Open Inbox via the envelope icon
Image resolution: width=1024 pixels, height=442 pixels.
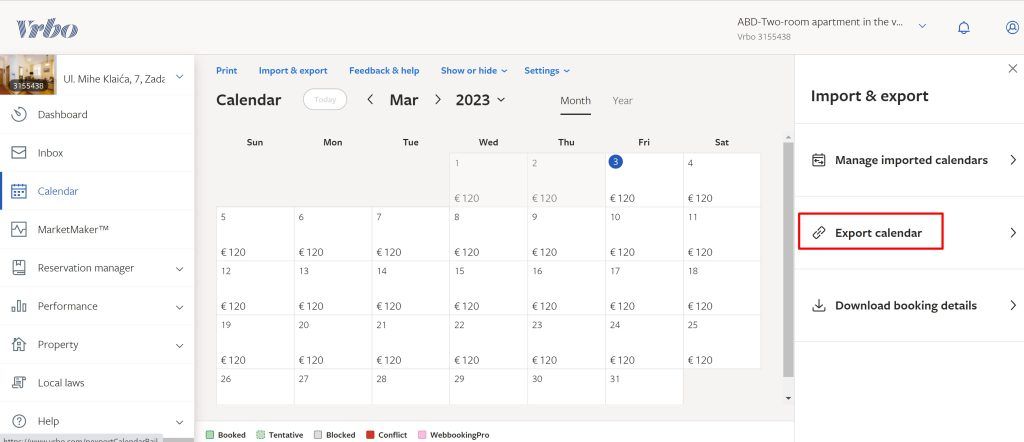click(19, 153)
